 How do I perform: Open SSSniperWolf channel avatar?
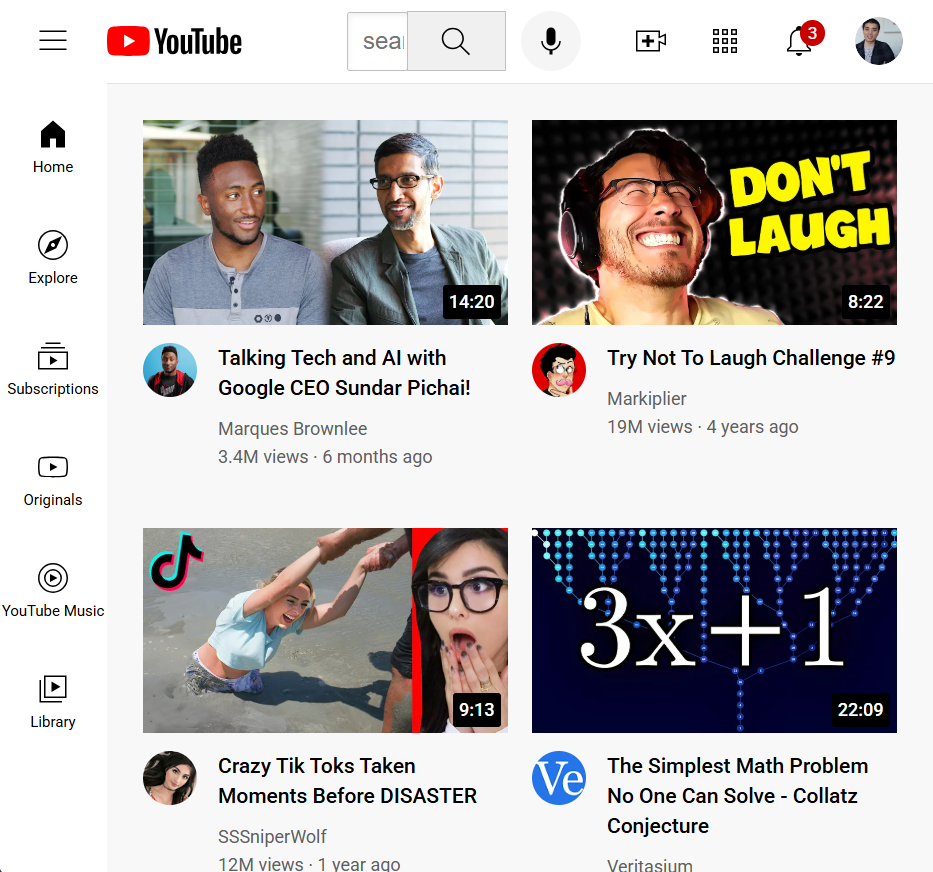(170, 777)
